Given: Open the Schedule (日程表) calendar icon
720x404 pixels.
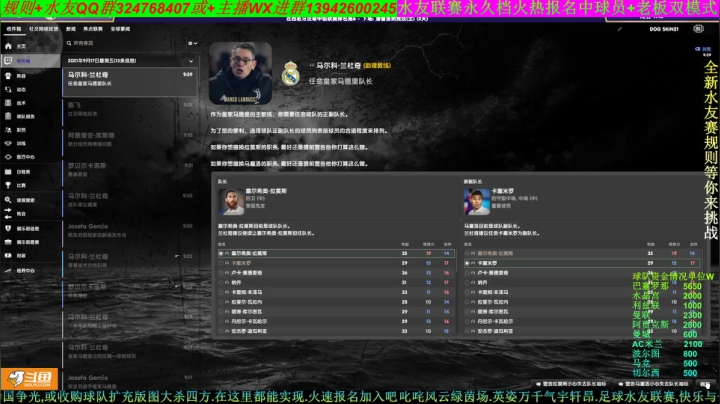Looking at the screenshot, I should [8, 172].
